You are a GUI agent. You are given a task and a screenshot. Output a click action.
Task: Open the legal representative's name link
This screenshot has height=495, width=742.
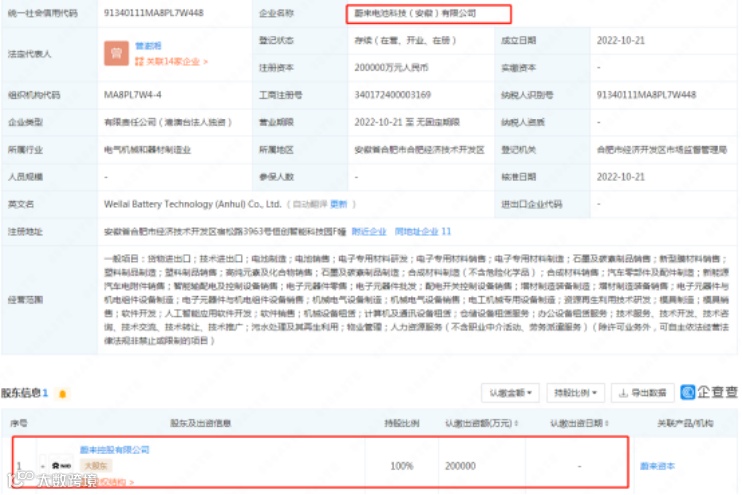coord(148,45)
